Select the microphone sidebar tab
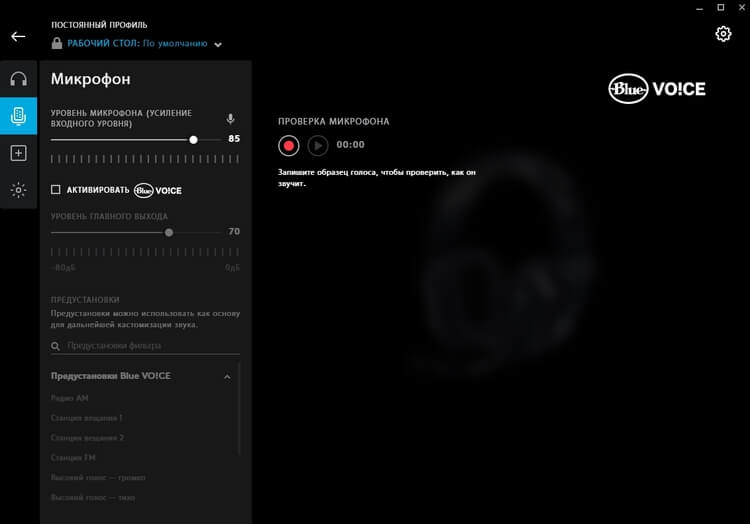The image size is (750, 524). [19, 116]
